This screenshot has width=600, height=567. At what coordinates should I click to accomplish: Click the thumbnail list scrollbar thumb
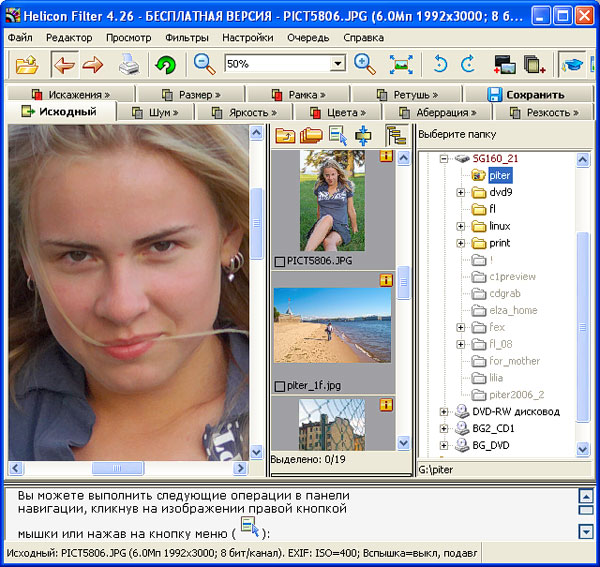pos(403,282)
